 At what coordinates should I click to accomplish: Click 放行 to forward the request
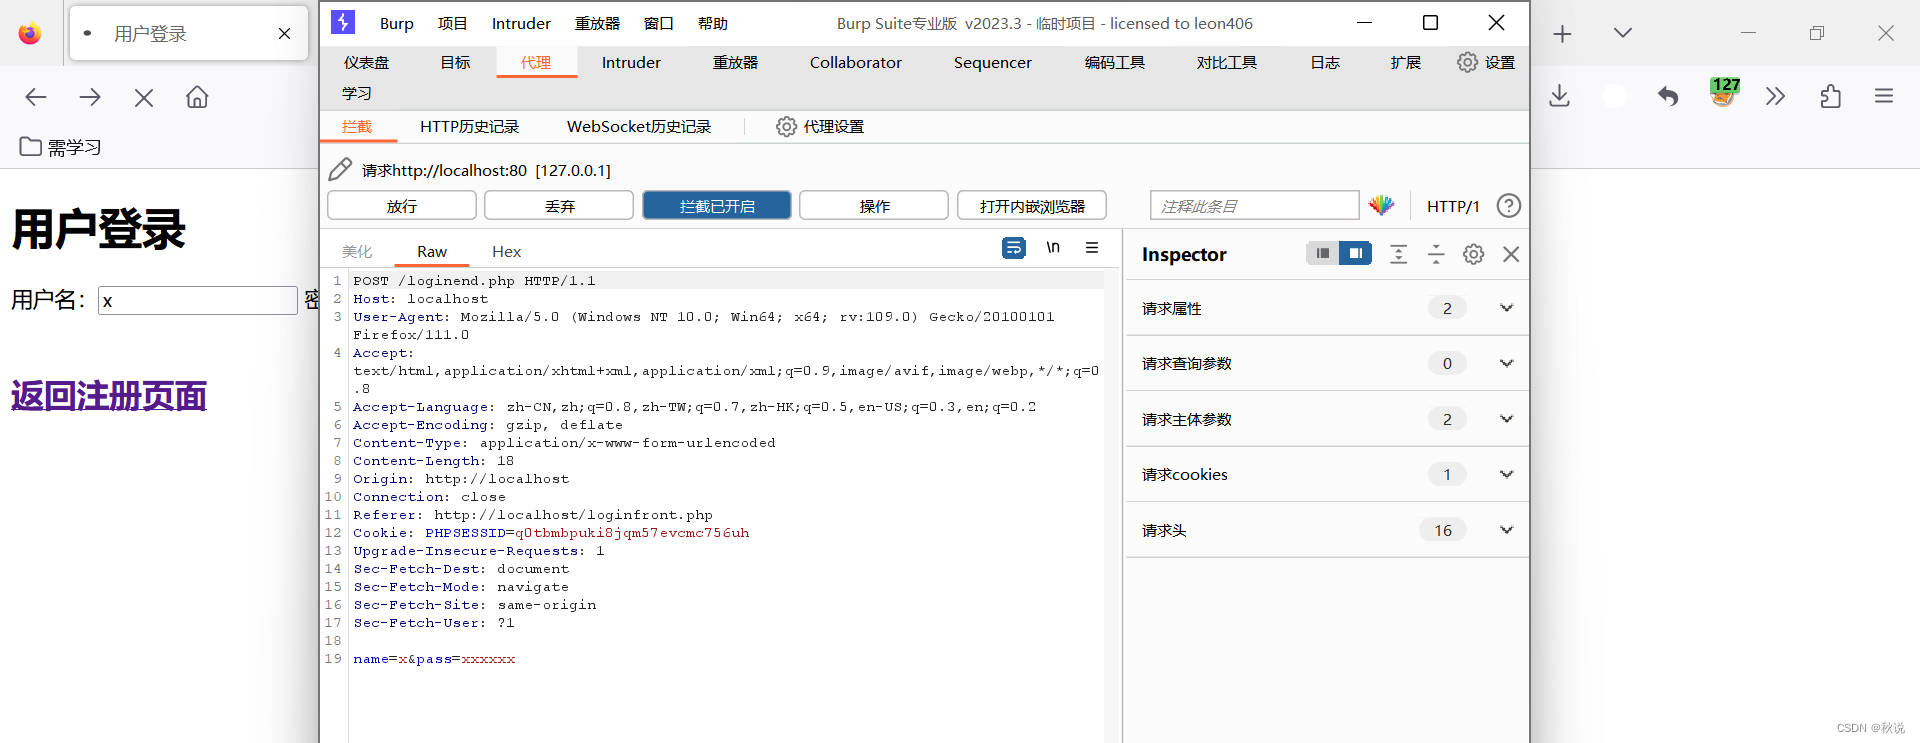(x=402, y=206)
